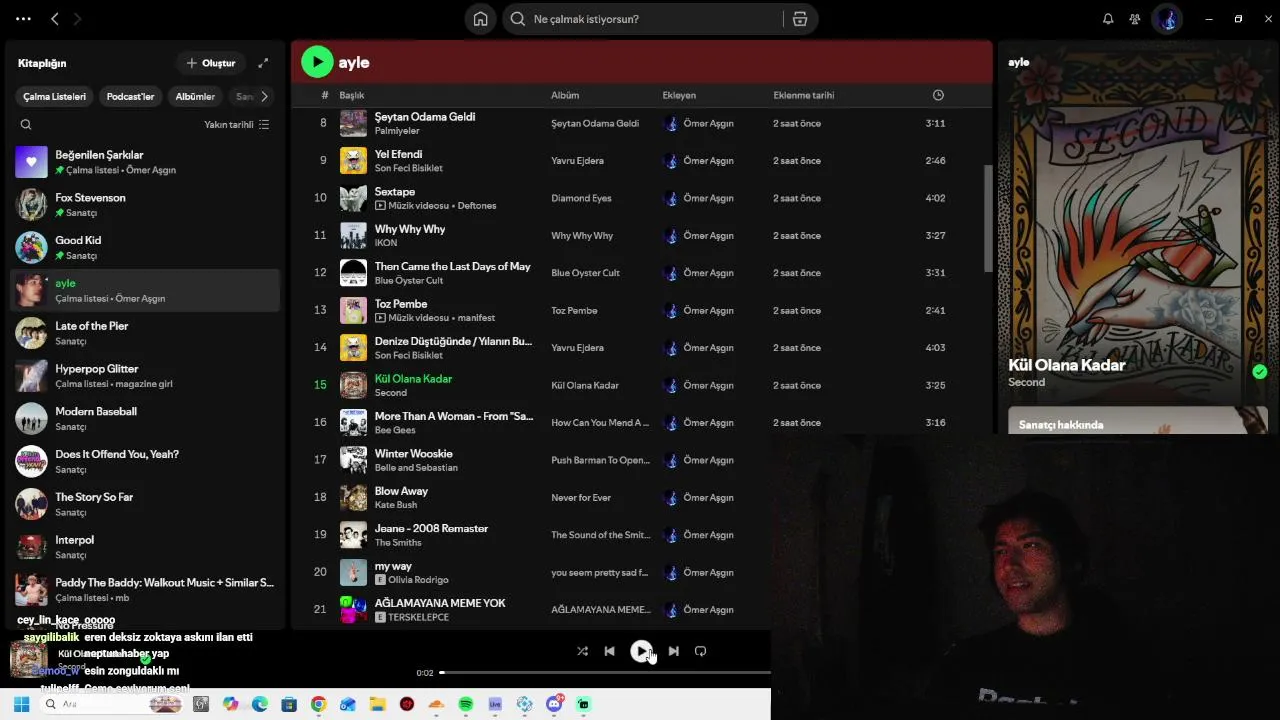Click the Ne çalmak istiyorsun search field

click(x=645, y=19)
